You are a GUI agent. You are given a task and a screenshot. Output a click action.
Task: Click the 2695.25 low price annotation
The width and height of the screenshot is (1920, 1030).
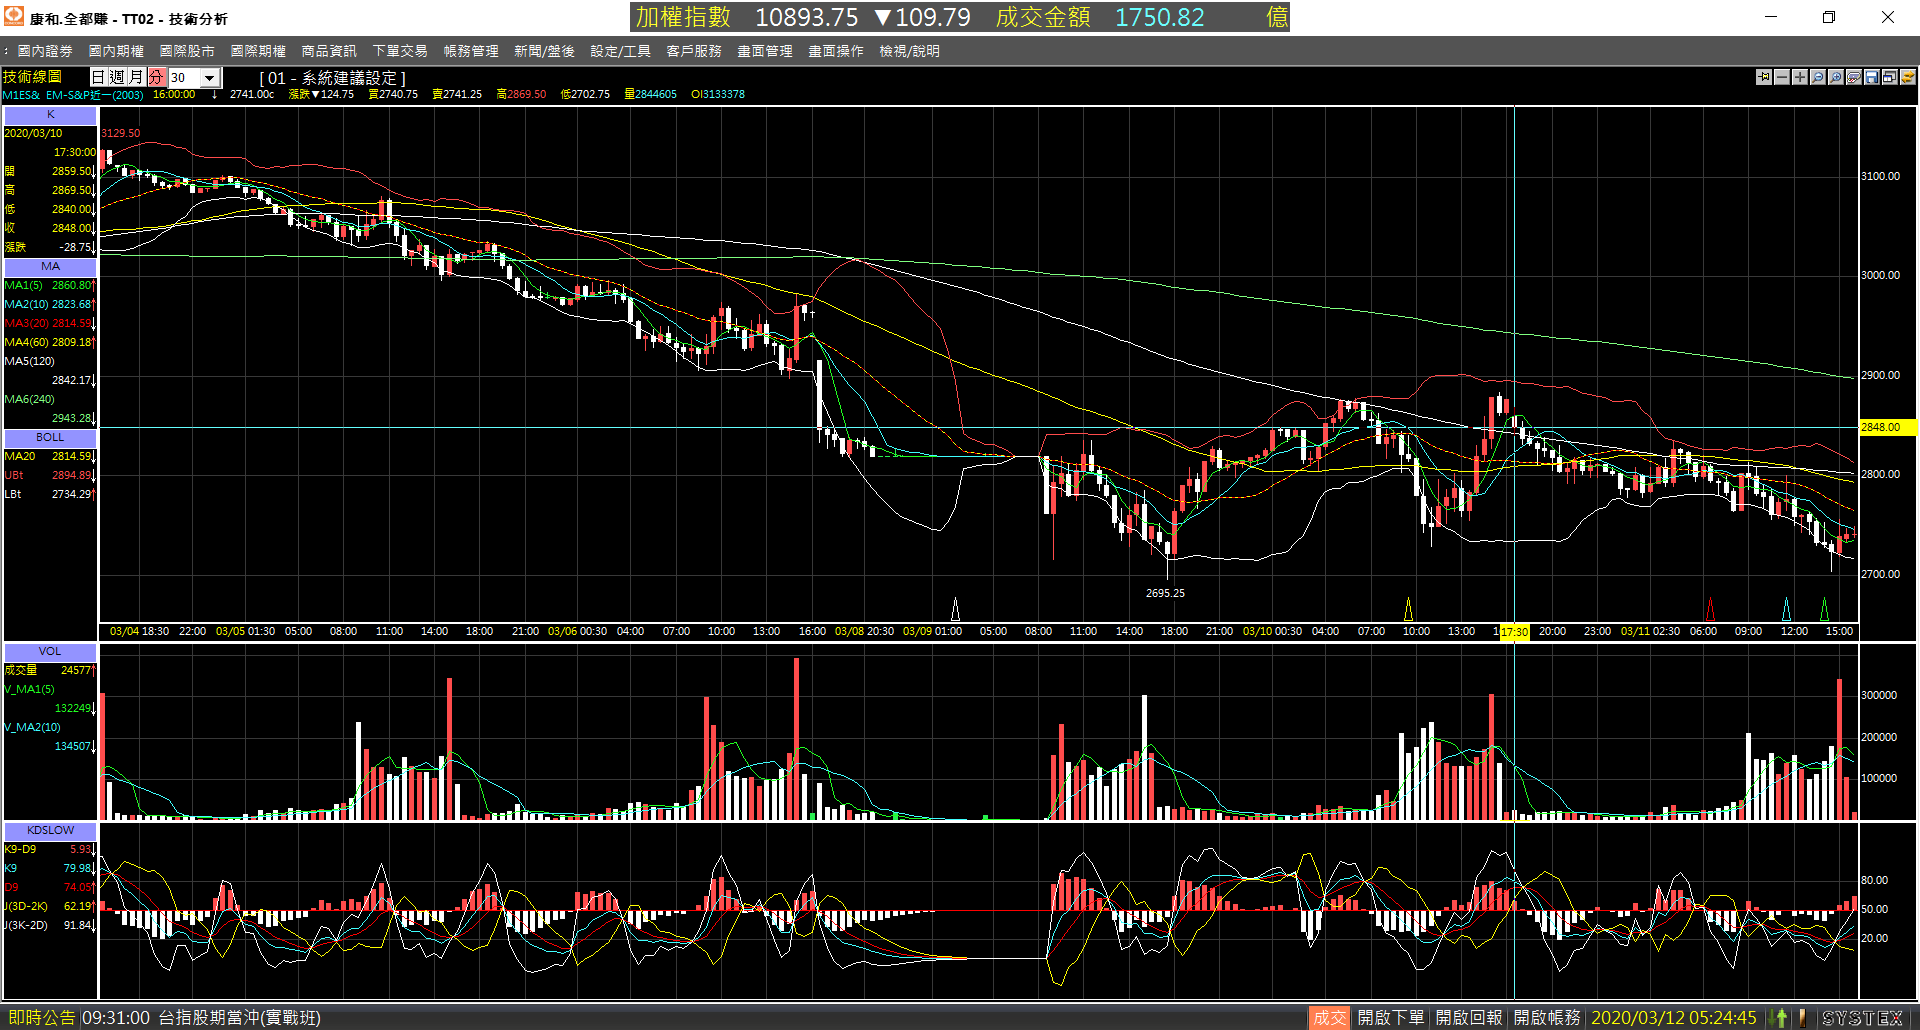click(x=1165, y=593)
